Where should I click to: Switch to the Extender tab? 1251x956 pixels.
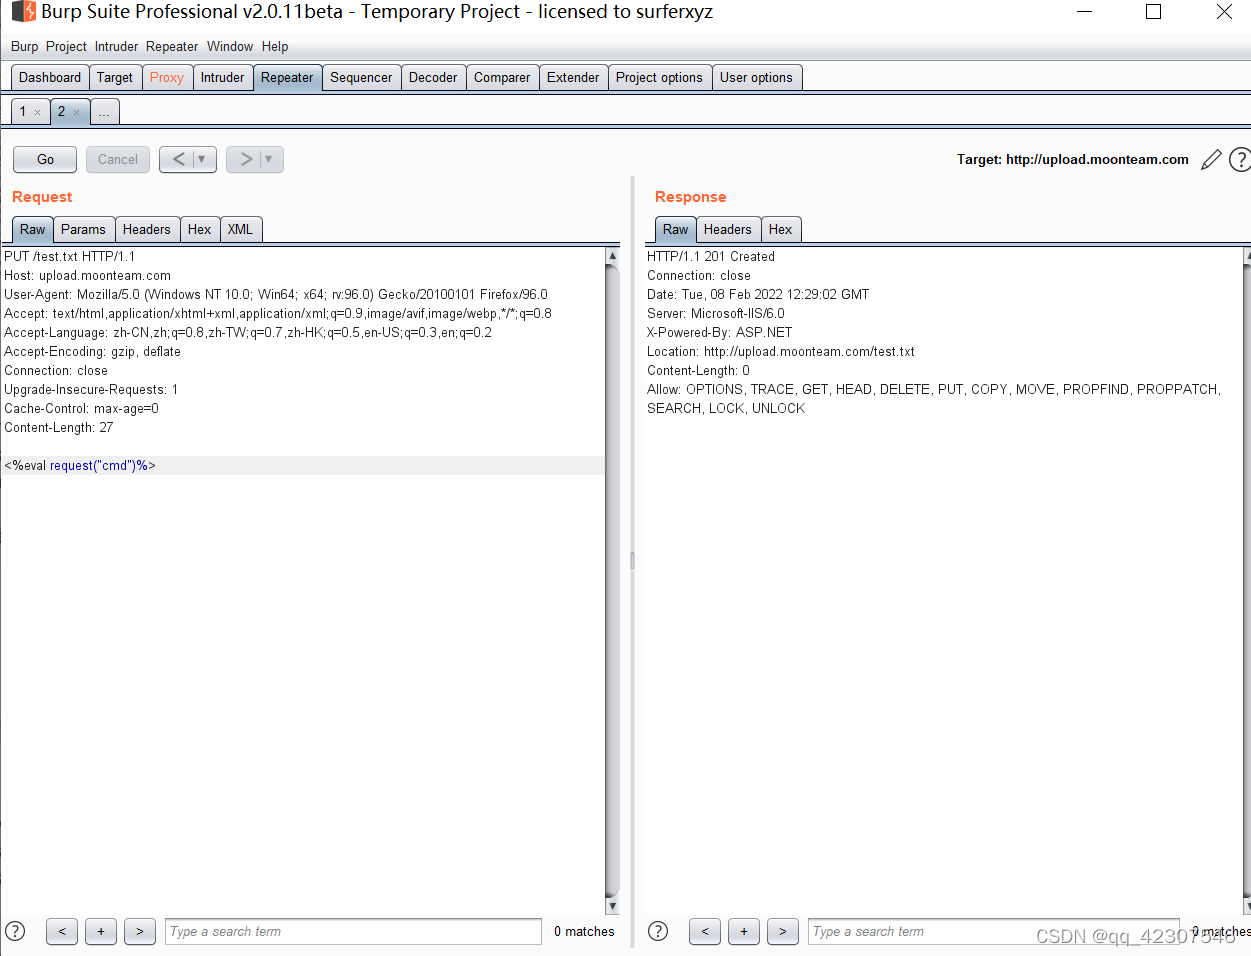(573, 77)
